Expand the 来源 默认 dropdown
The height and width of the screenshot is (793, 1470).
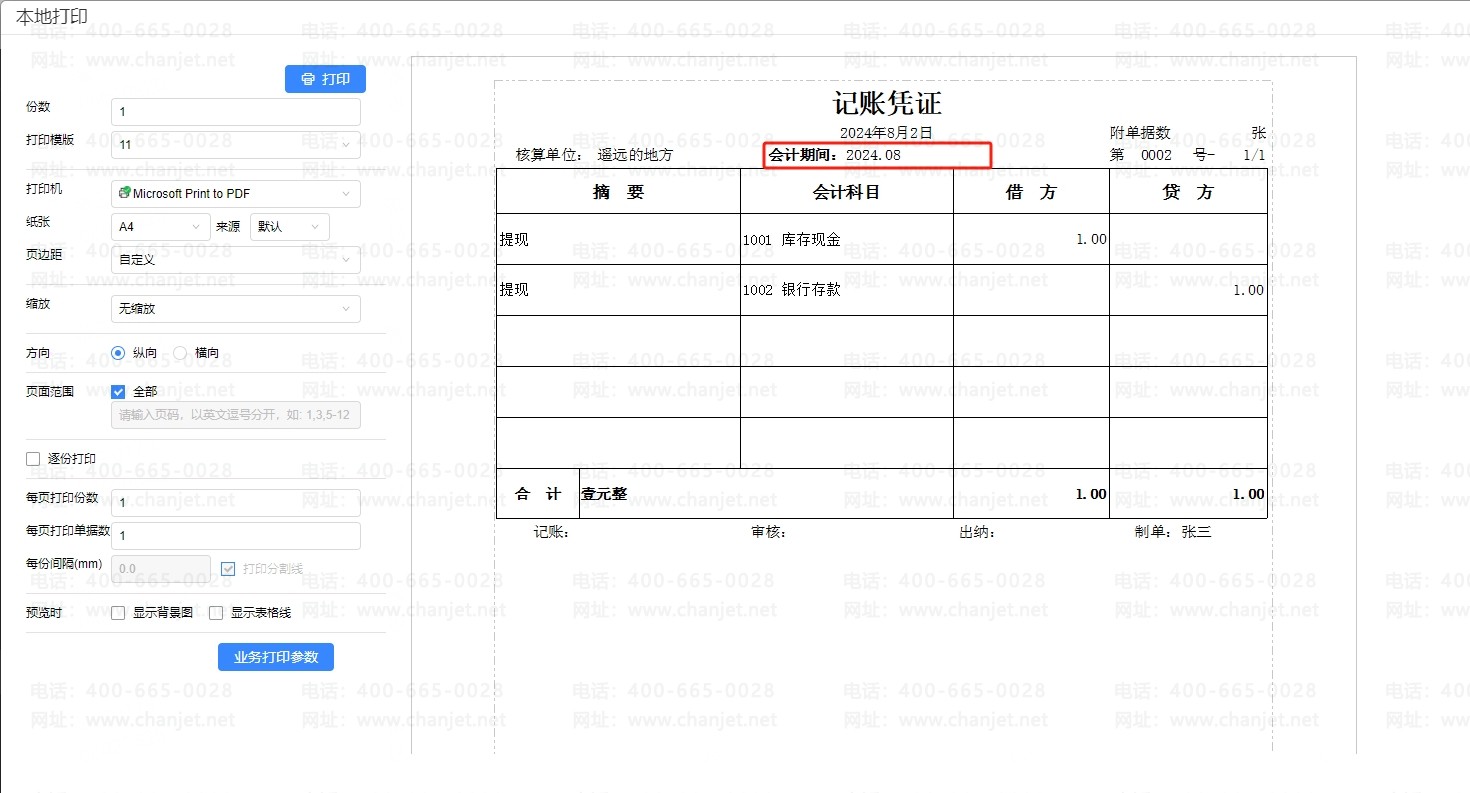tap(290, 227)
